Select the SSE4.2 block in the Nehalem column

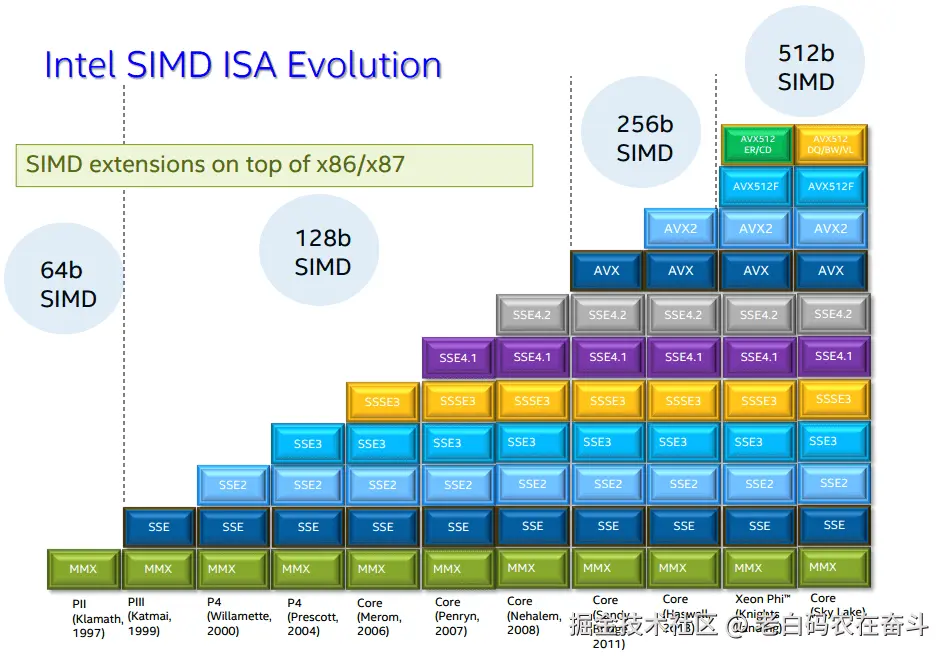point(532,313)
